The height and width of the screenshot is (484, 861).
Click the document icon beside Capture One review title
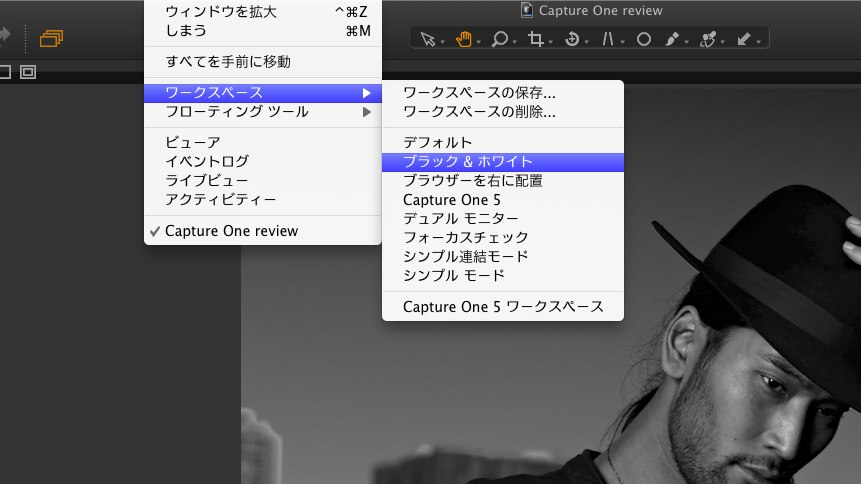point(527,10)
